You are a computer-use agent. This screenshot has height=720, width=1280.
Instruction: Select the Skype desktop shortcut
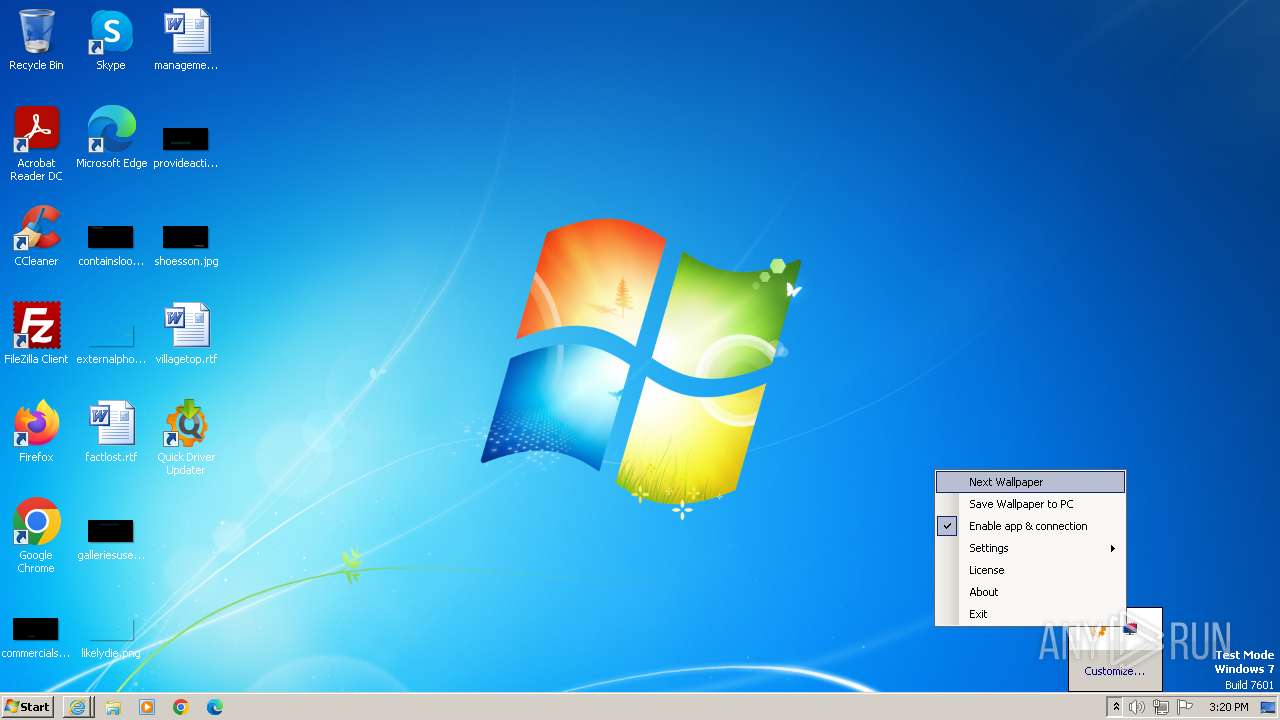point(111,40)
